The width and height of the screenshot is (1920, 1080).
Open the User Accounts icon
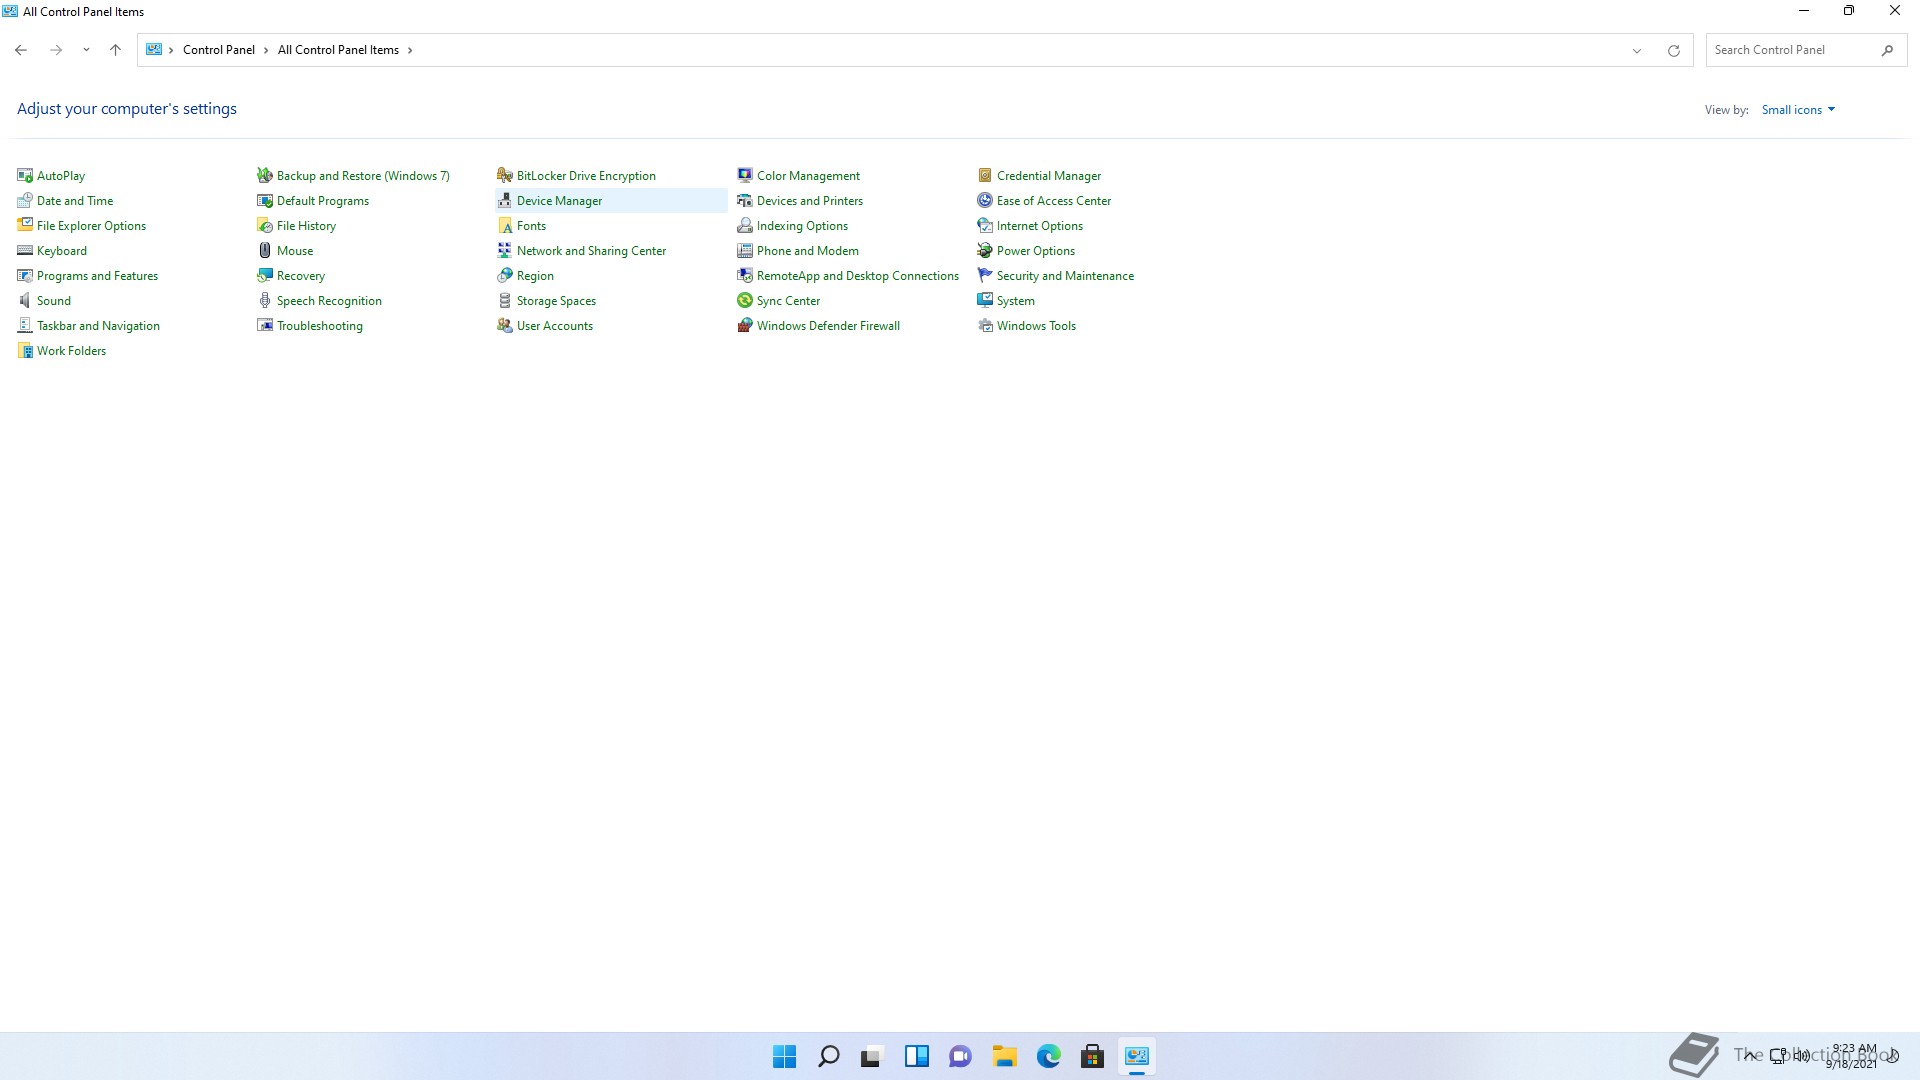click(x=505, y=325)
